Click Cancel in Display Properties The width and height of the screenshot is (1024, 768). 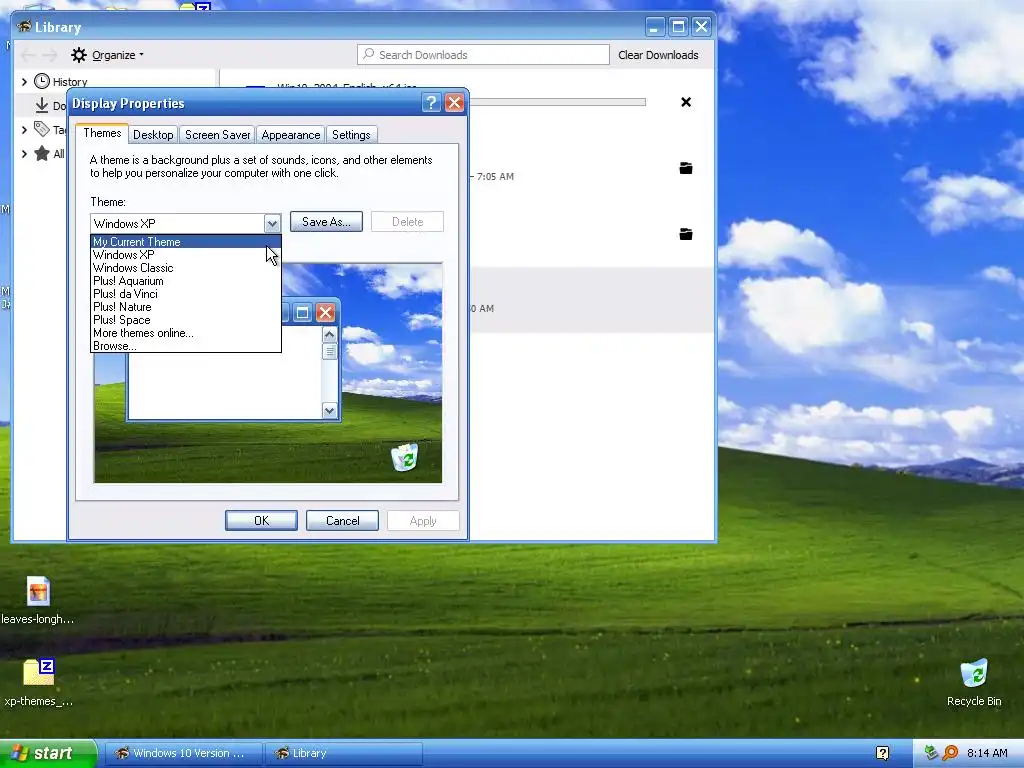[x=342, y=520]
